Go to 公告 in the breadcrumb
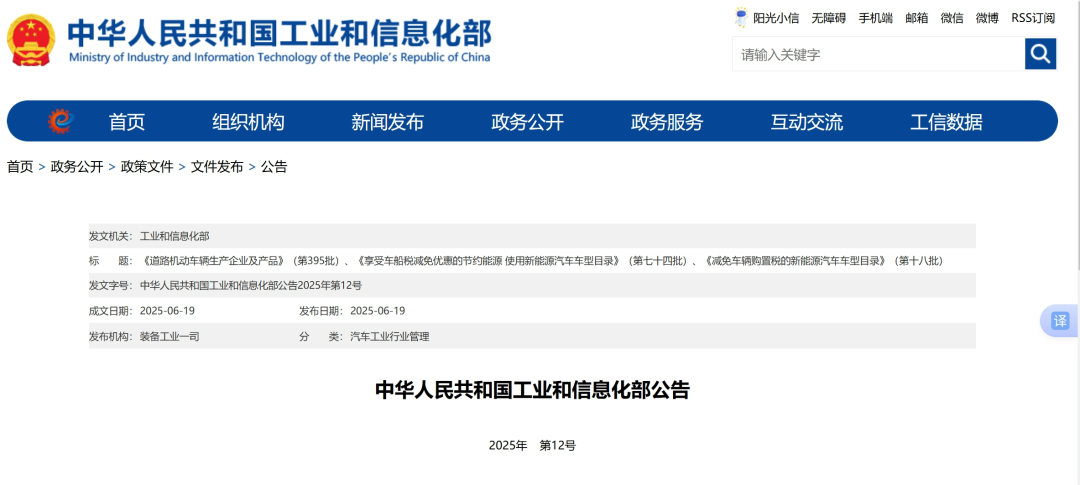Image resolution: width=1080 pixels, height=485 pixels. point(273,167)
